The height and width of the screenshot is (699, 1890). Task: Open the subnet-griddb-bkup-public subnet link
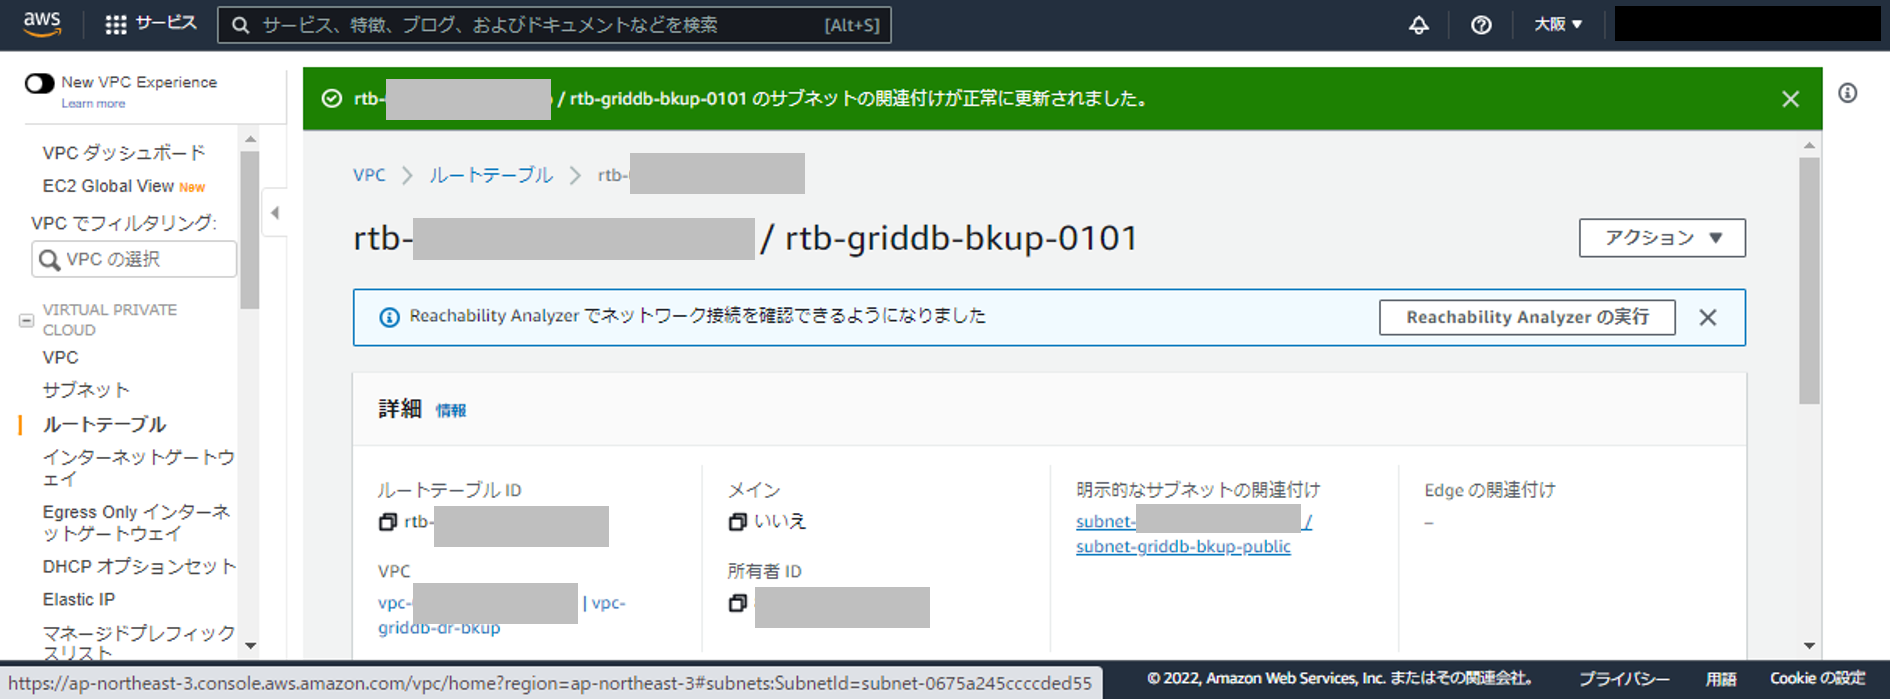(1182, 547)
